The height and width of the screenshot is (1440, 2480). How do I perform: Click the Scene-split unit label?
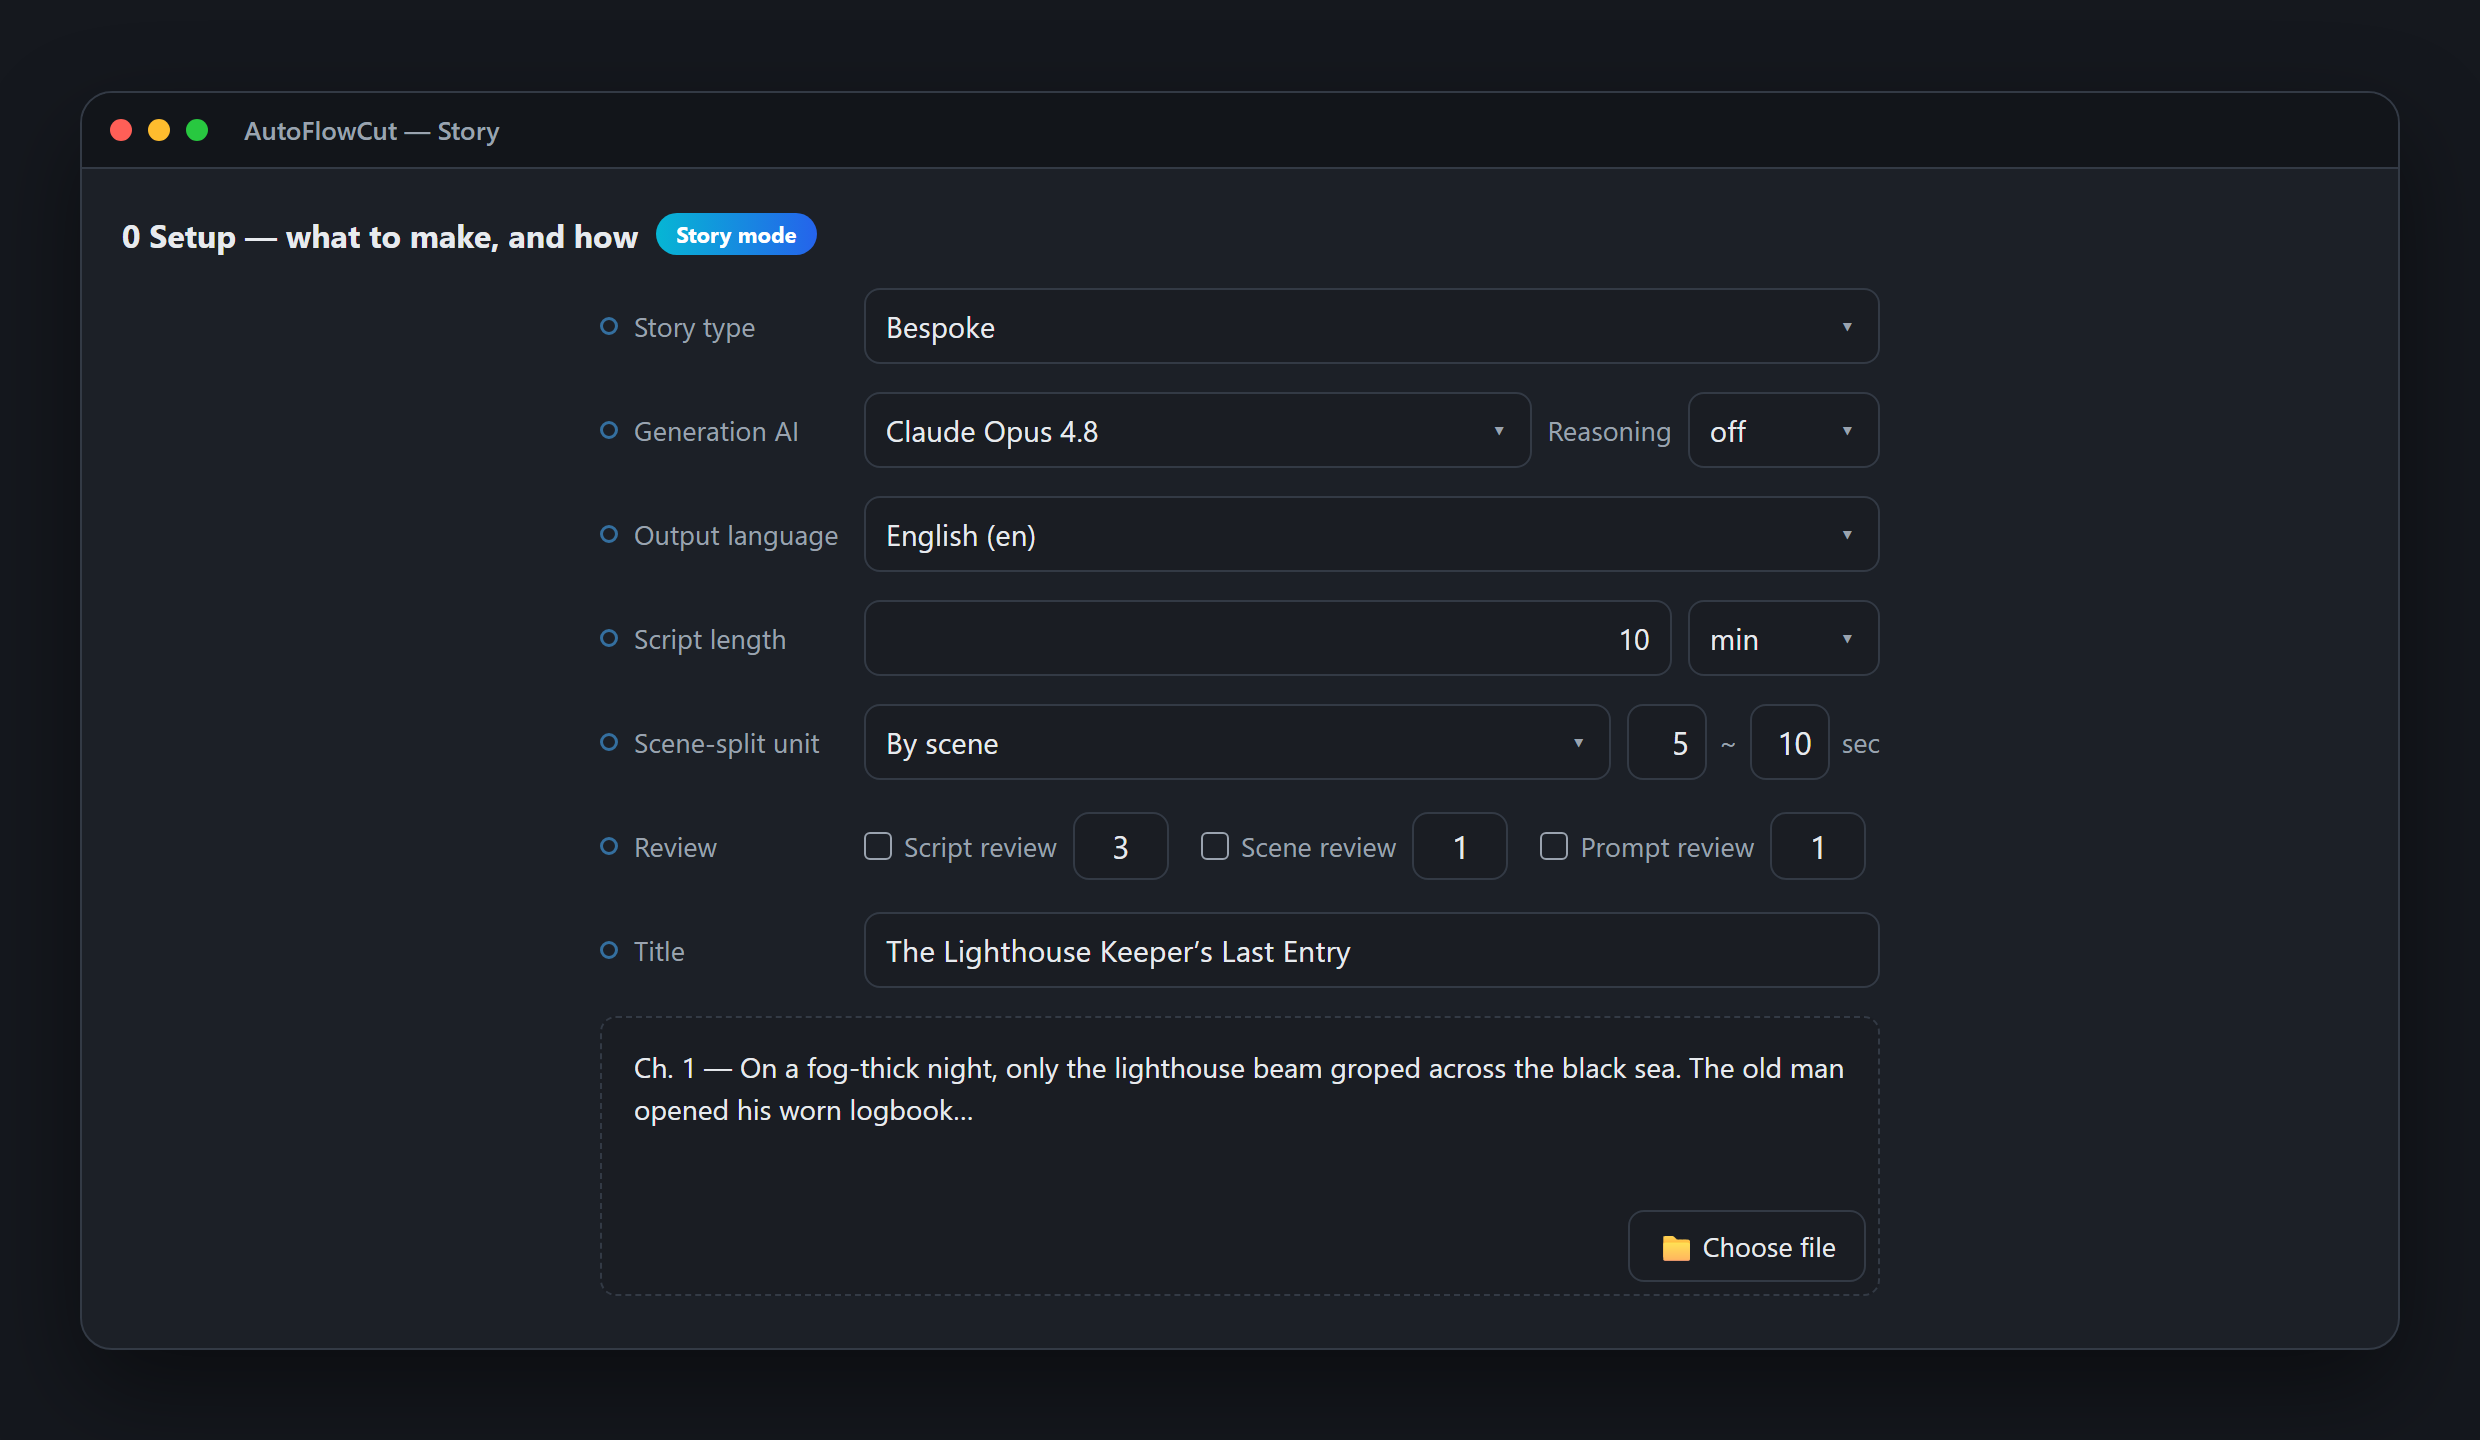pyautogui.click(x=726, y=743)
